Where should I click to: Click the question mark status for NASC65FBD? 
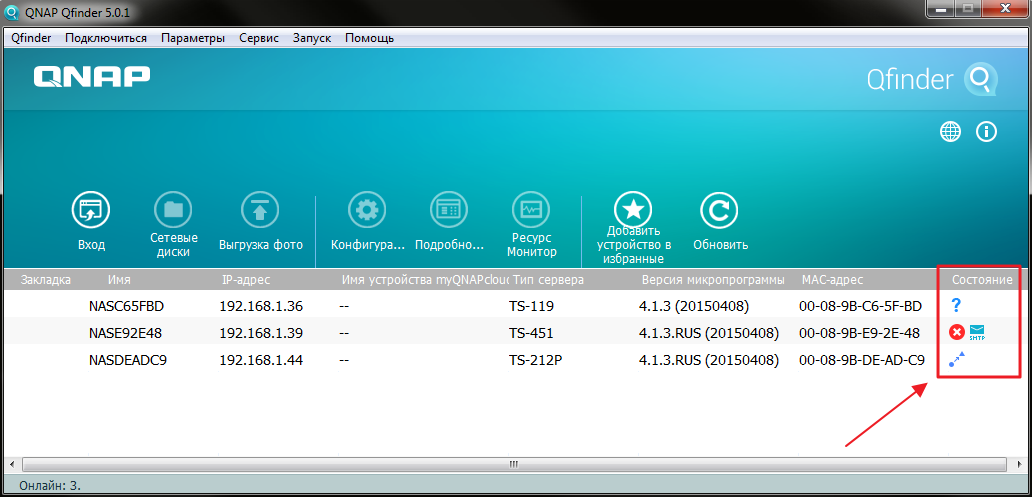[x=957, y=305]
